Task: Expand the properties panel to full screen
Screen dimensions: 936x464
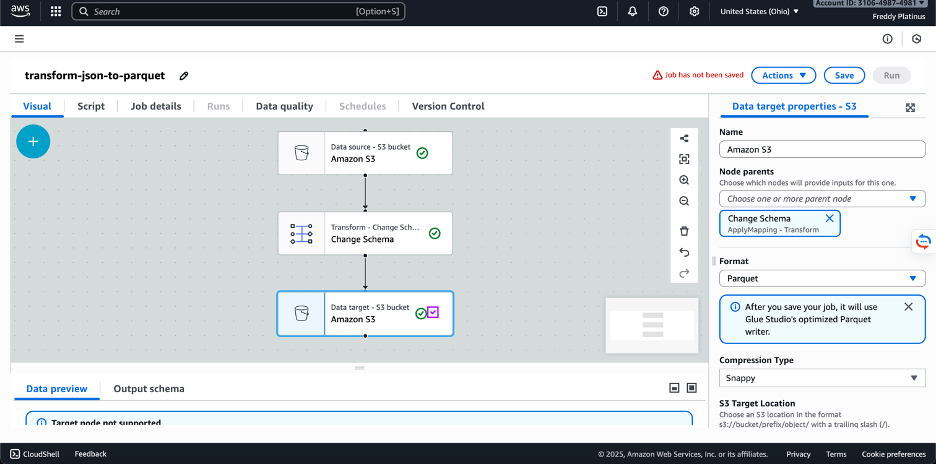Action: tap(910, 107)
